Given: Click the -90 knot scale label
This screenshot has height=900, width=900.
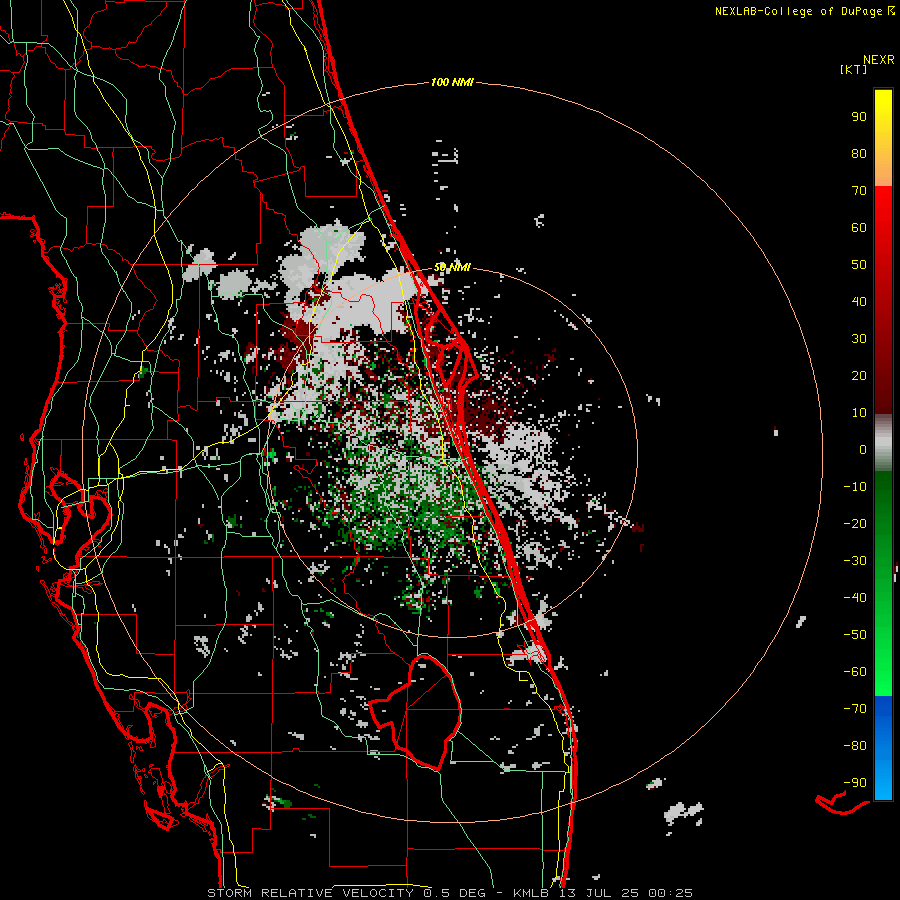Looking at the screenshot, I should click(x=855, y=783).
